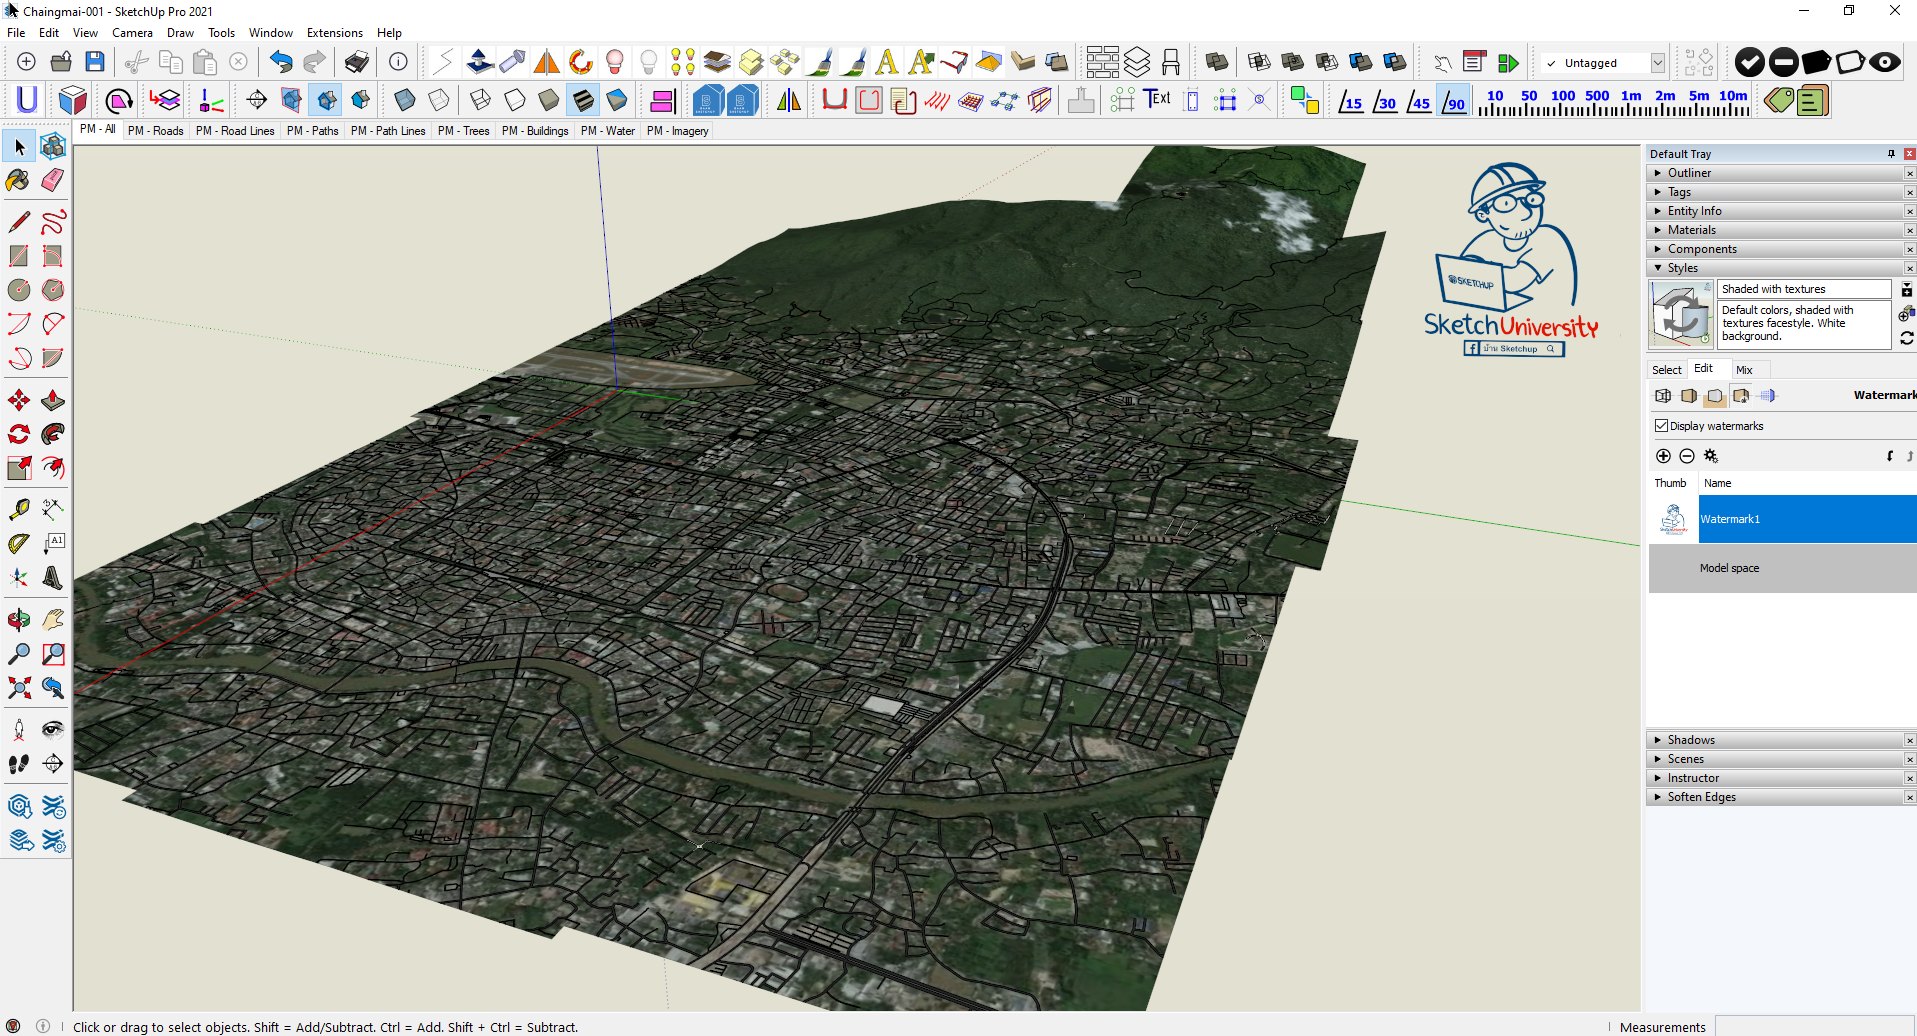This screenshot has height=1036, width=1917.
Task: Open Model Info icon
Action: (x=398, y=62)
